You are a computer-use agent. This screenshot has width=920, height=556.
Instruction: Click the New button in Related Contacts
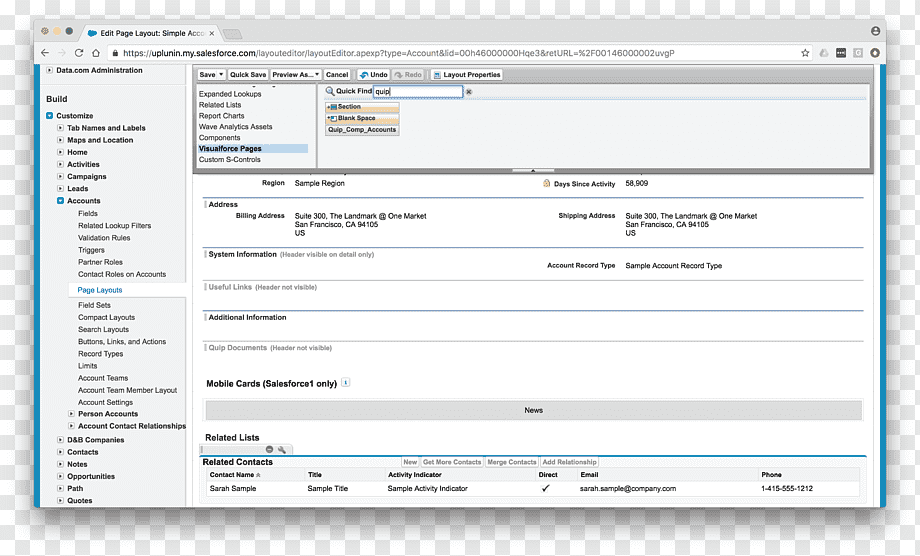[x=410, y=462]
